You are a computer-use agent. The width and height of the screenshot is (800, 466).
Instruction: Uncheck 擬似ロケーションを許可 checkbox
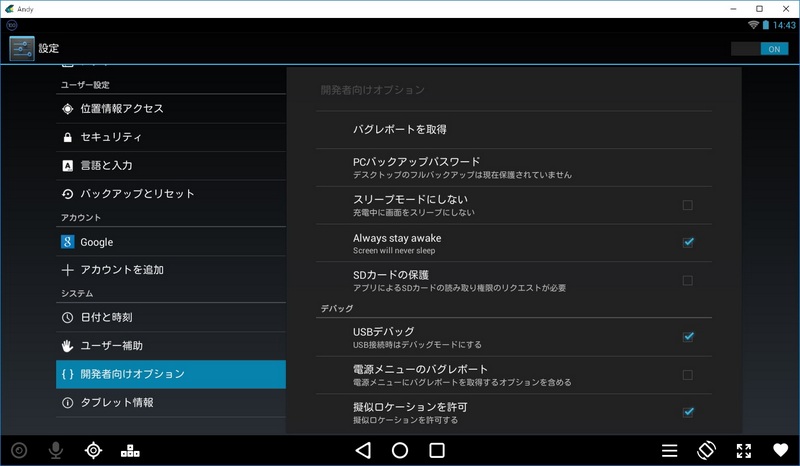688,412
